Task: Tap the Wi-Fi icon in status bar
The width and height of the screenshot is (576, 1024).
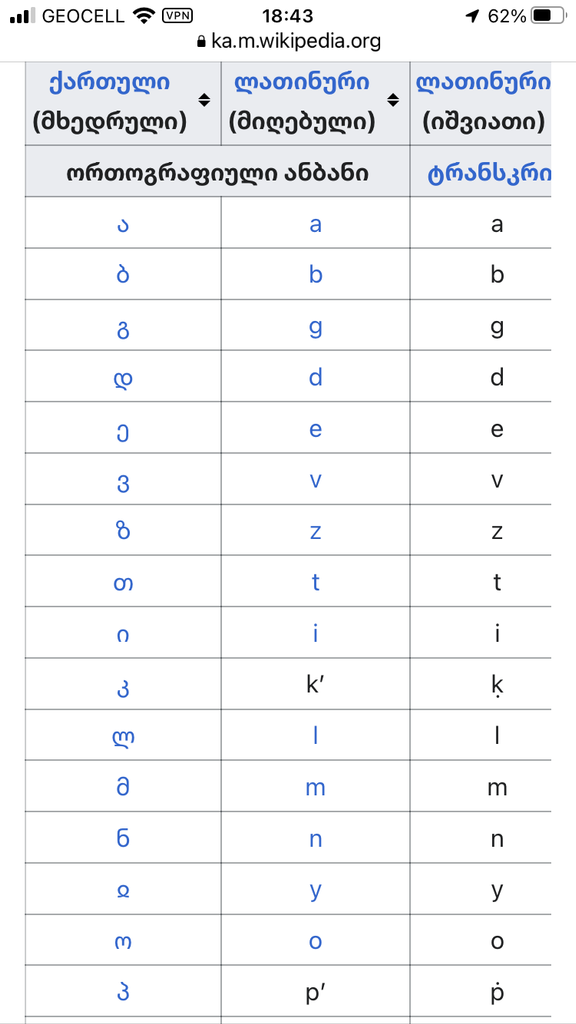Action: (142, 15)
